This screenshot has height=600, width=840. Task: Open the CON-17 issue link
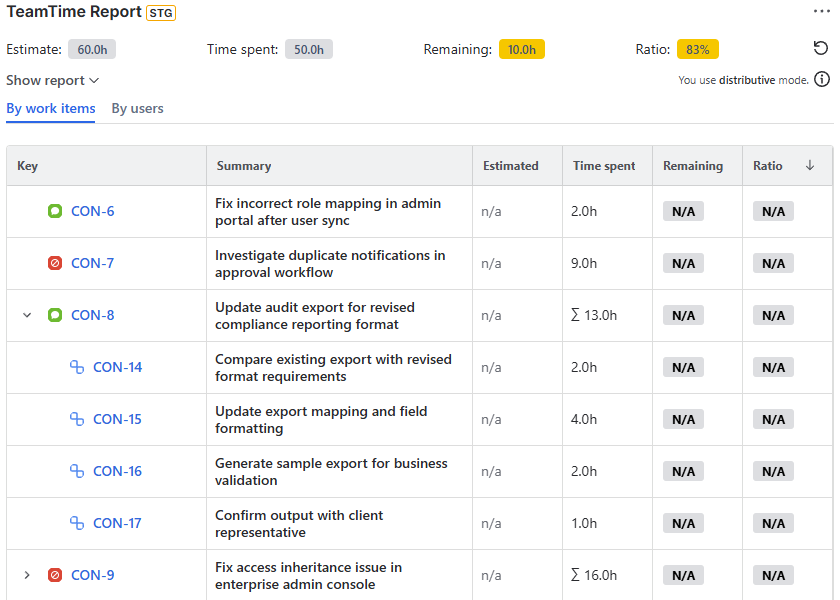[x=117, y=523]
